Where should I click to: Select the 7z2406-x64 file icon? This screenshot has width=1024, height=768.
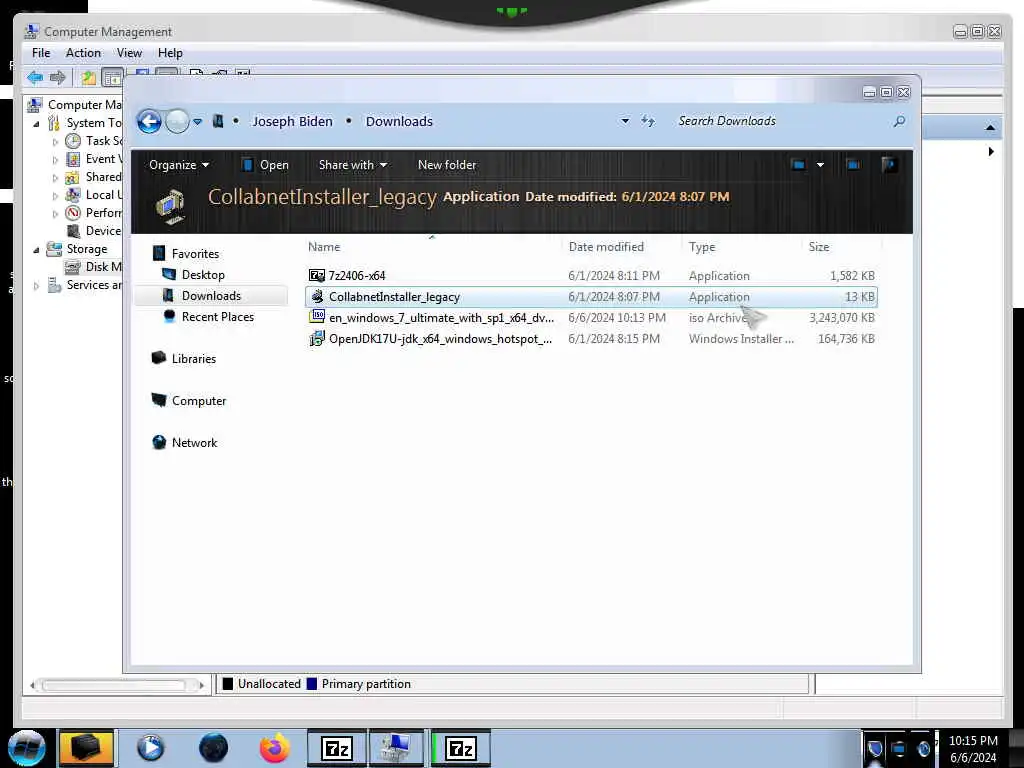point(317,276)
